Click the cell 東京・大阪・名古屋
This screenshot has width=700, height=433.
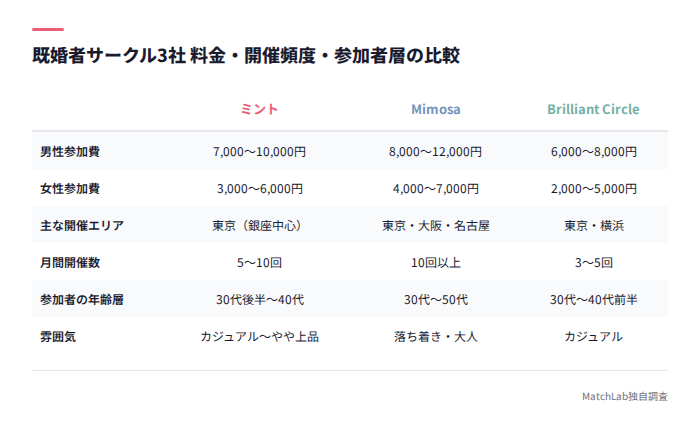click(436, 225)
